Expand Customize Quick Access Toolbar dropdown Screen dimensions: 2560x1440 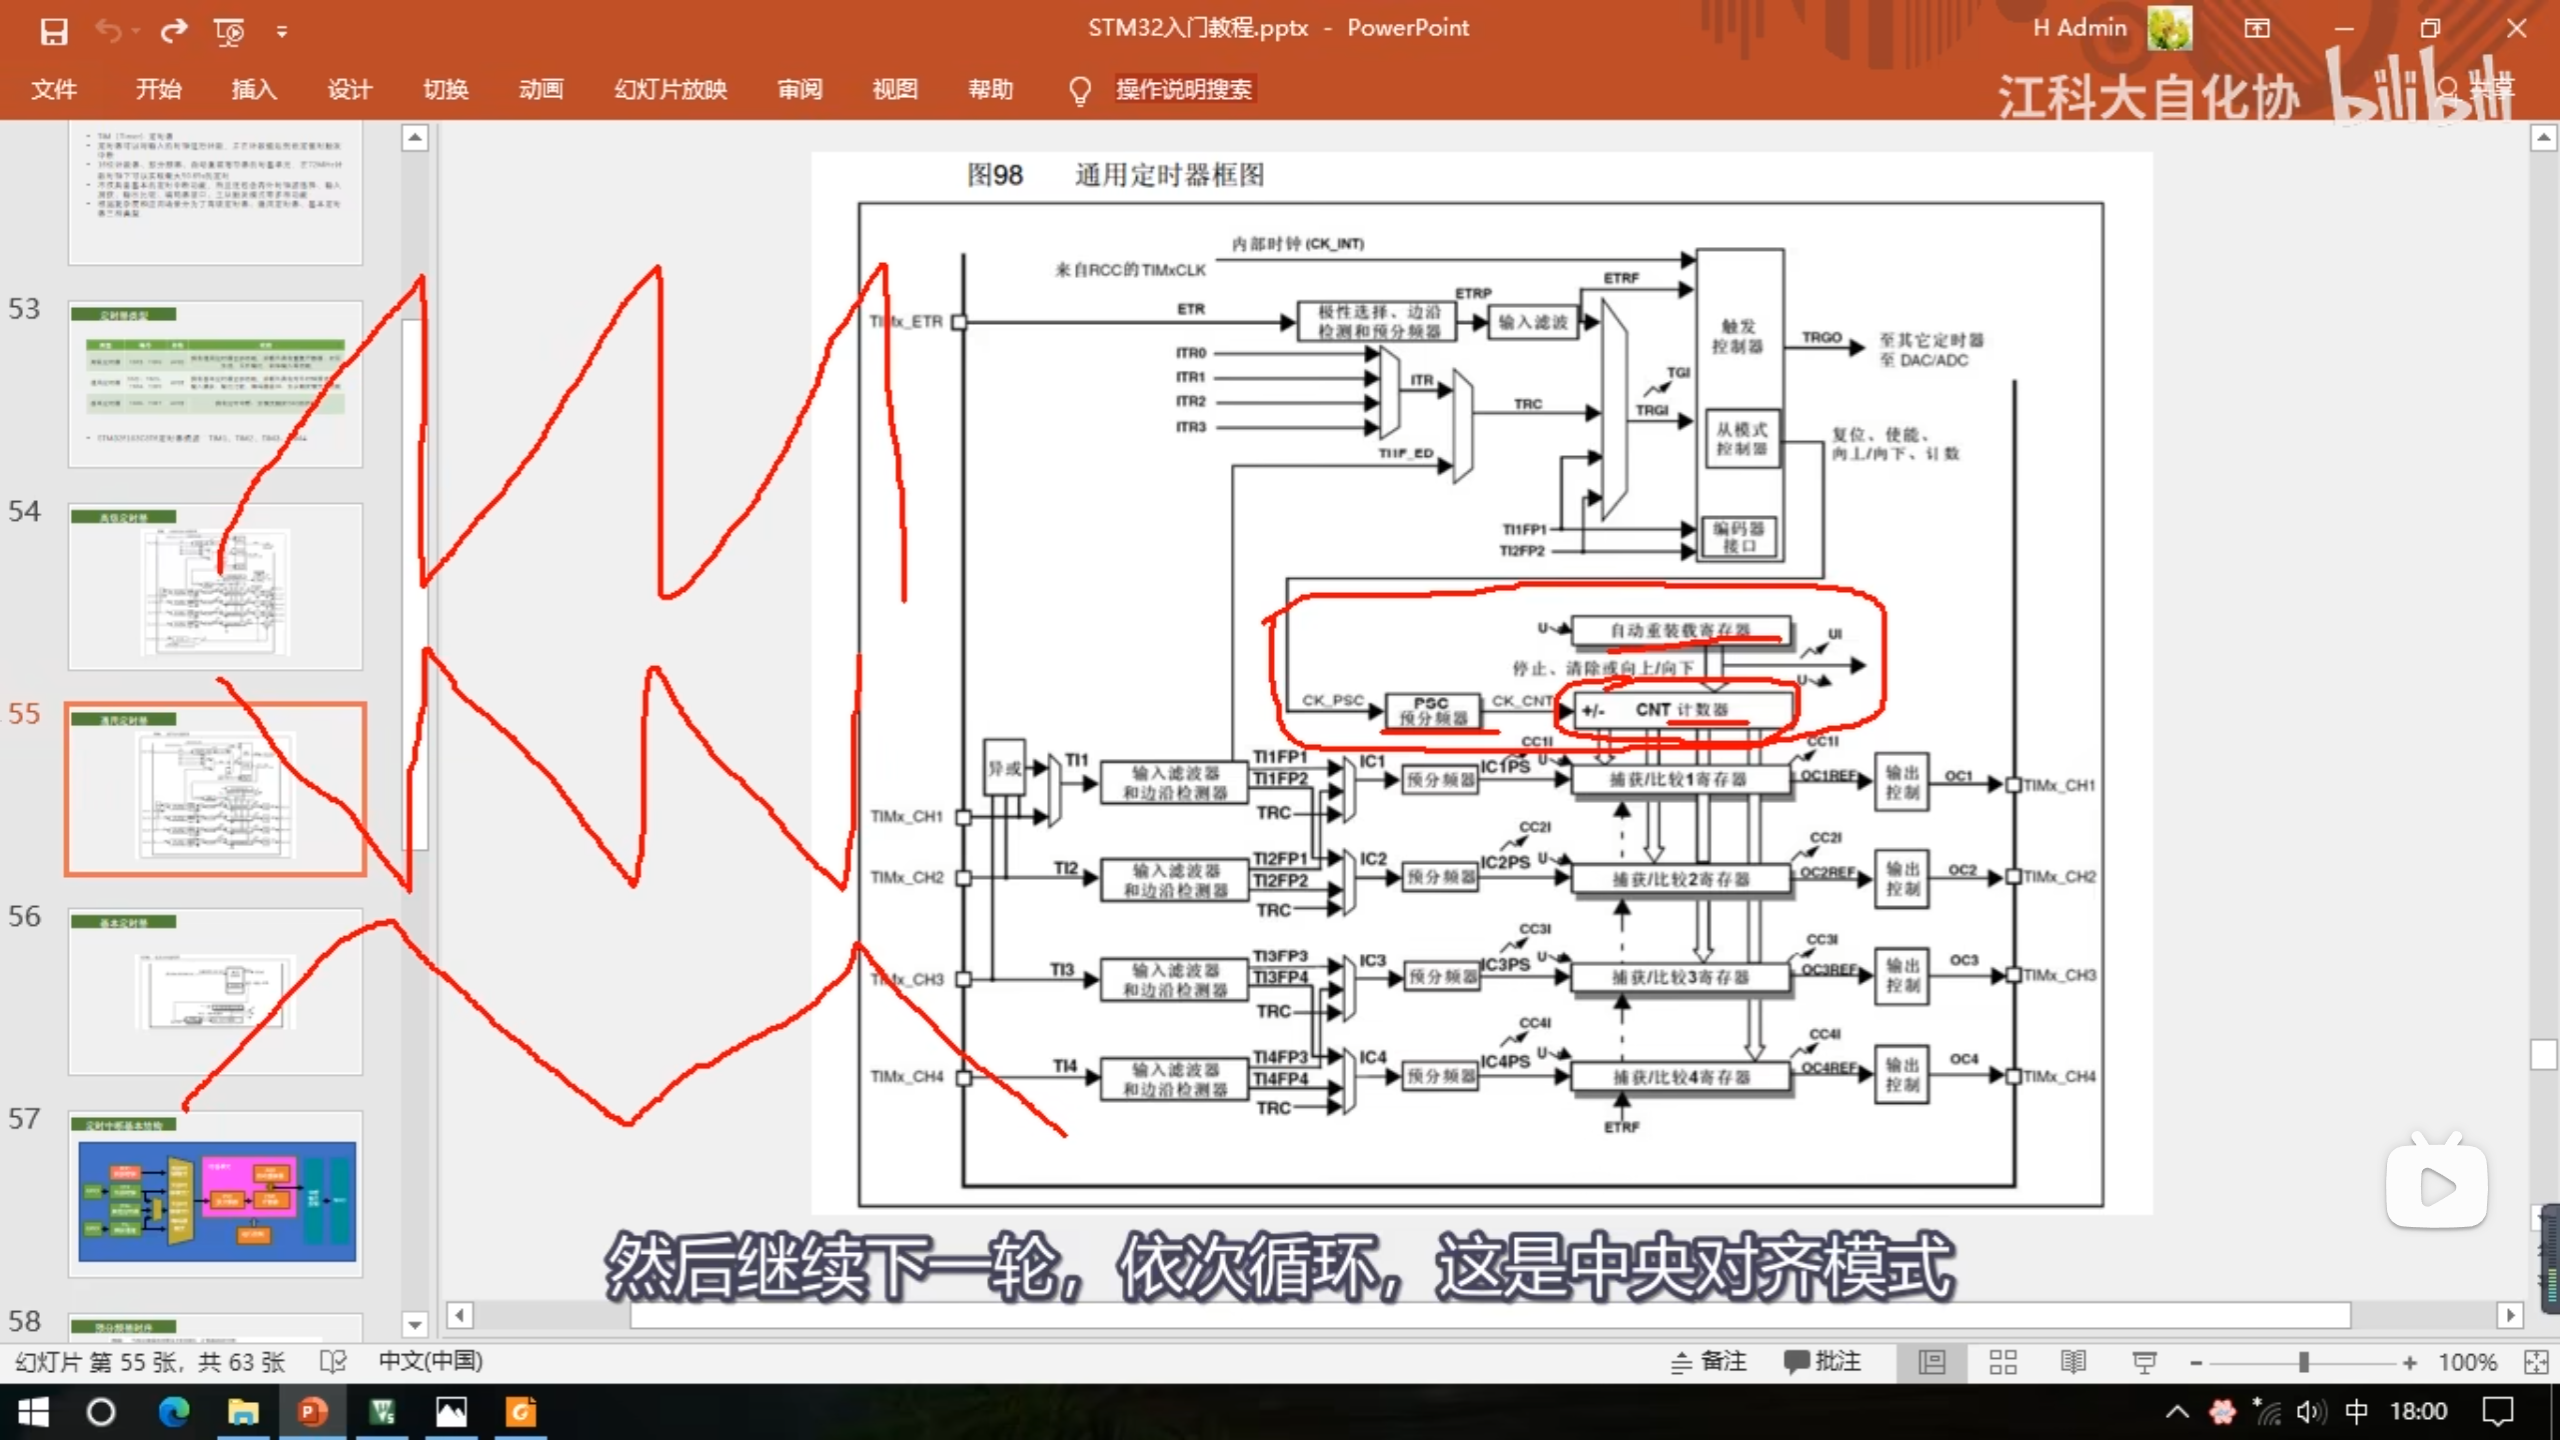[x=282, y=32]
